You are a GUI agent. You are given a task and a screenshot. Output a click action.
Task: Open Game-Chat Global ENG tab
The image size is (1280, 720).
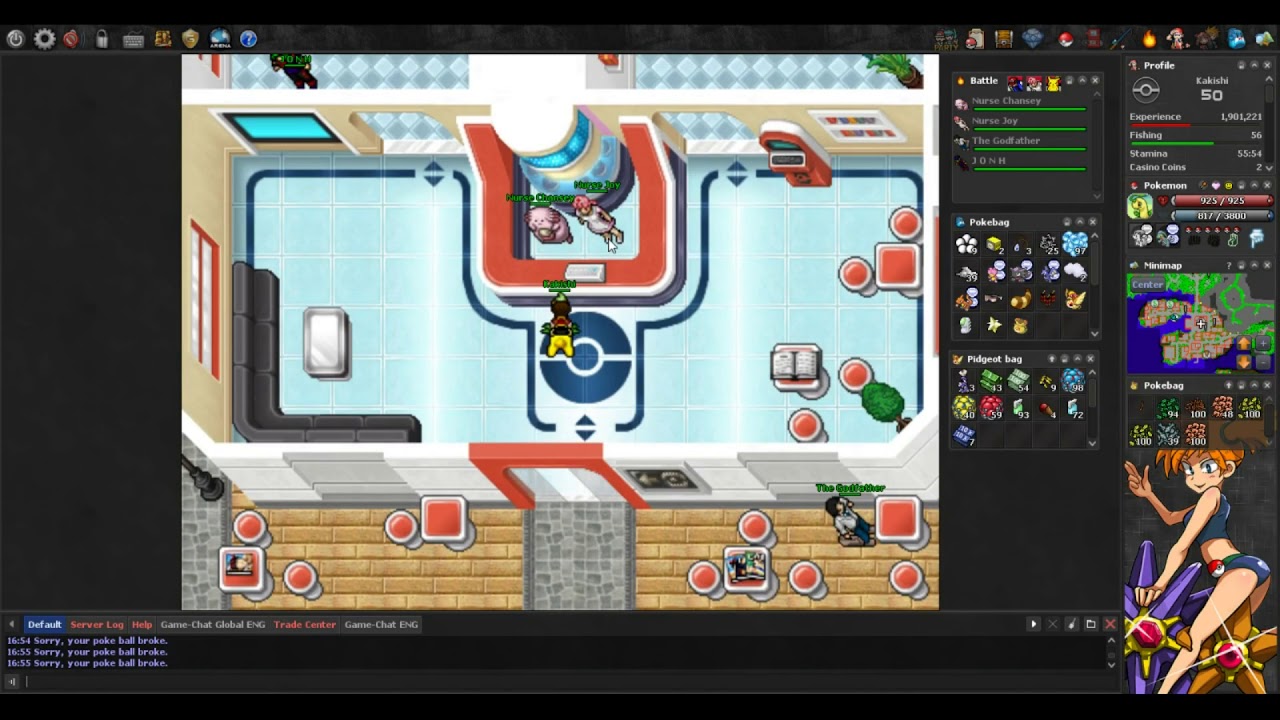click(x=212, y=624)
